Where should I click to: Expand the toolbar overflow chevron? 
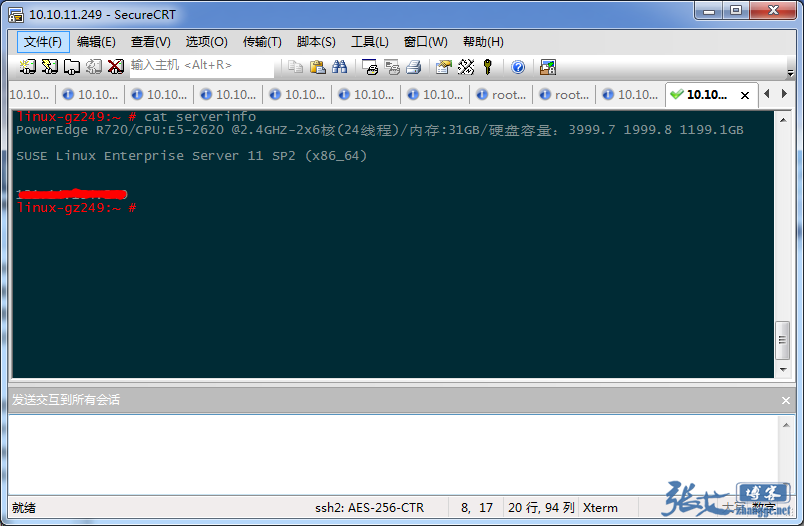click(x=790, y=73)
